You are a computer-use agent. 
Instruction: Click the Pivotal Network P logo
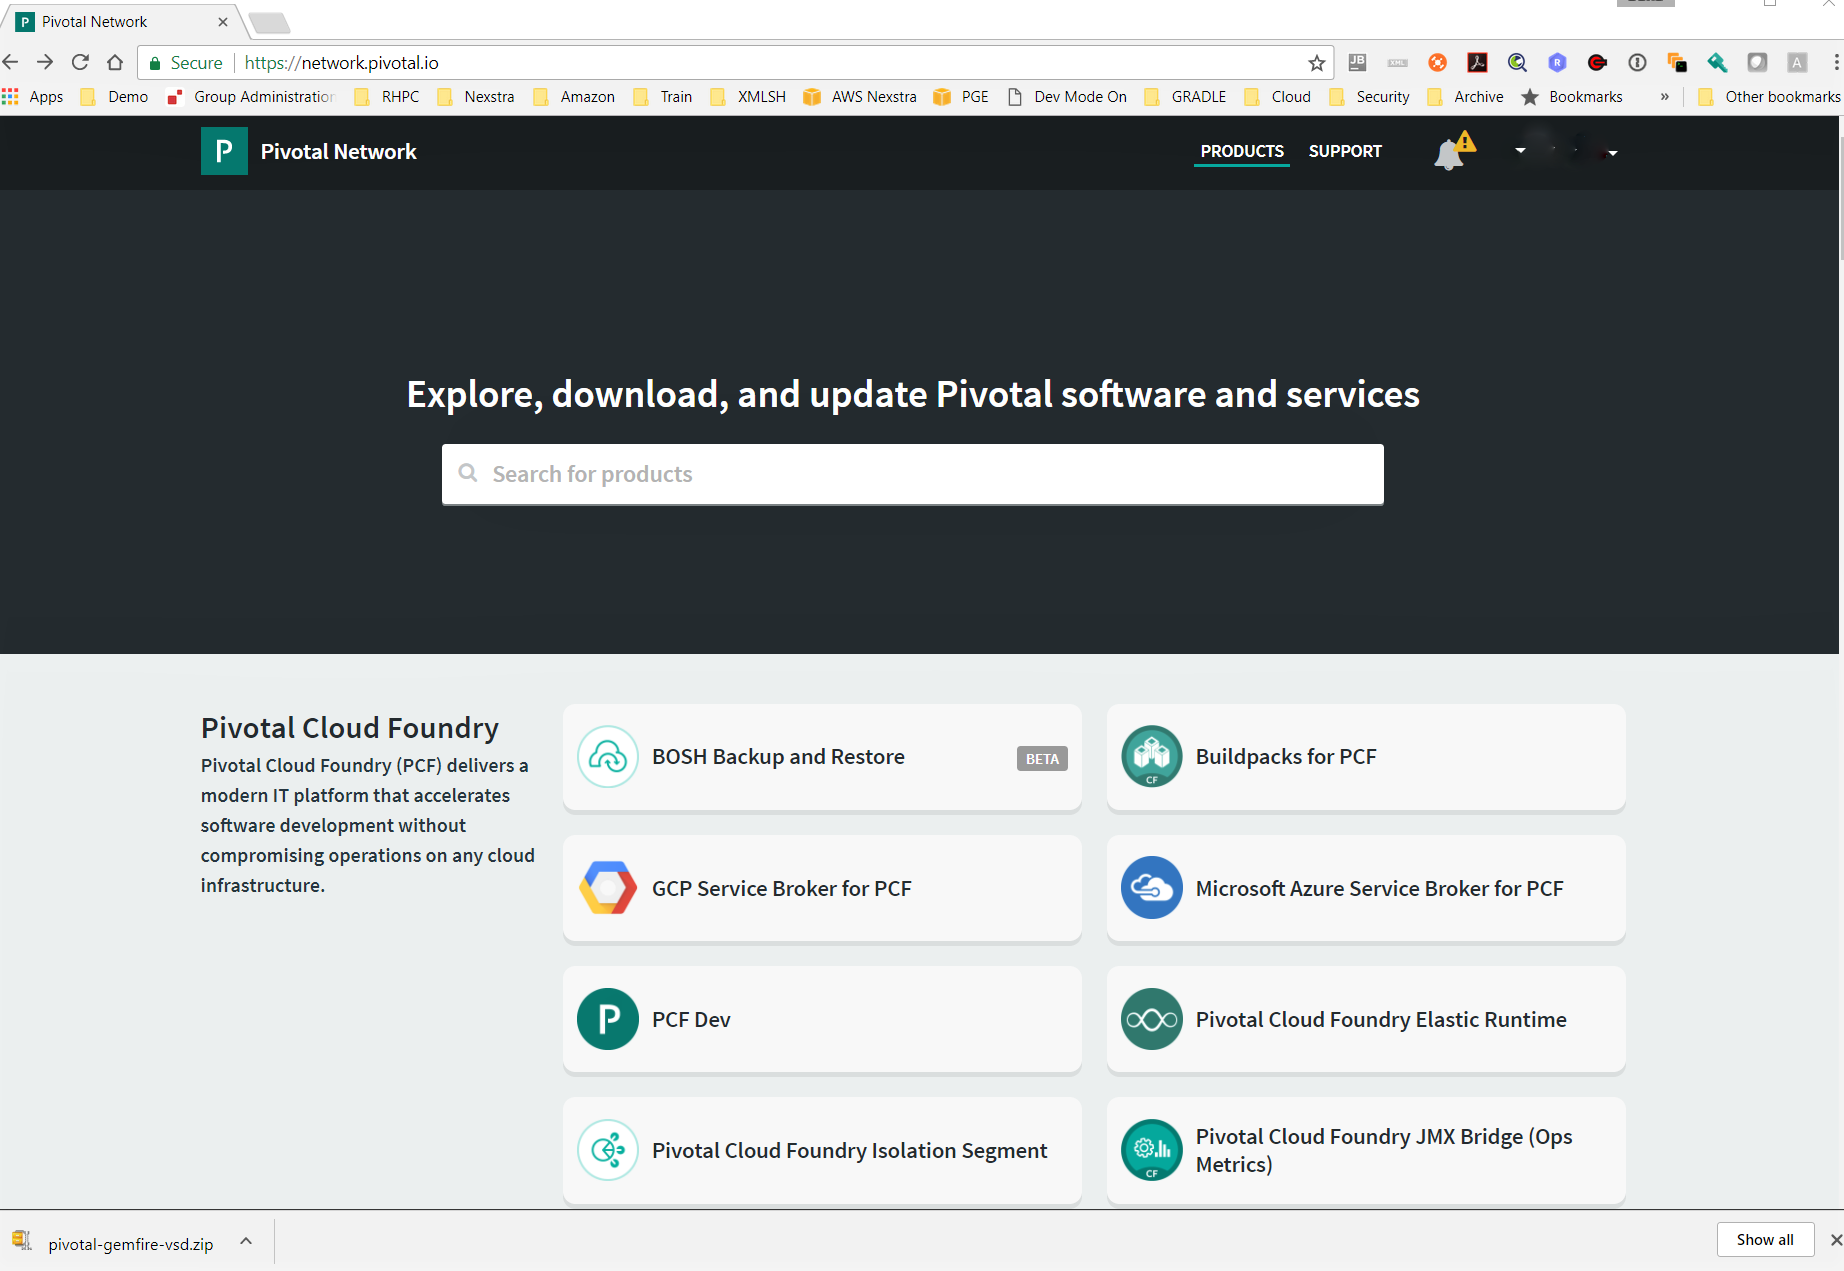pyautogui.click(x=224, y=151)
